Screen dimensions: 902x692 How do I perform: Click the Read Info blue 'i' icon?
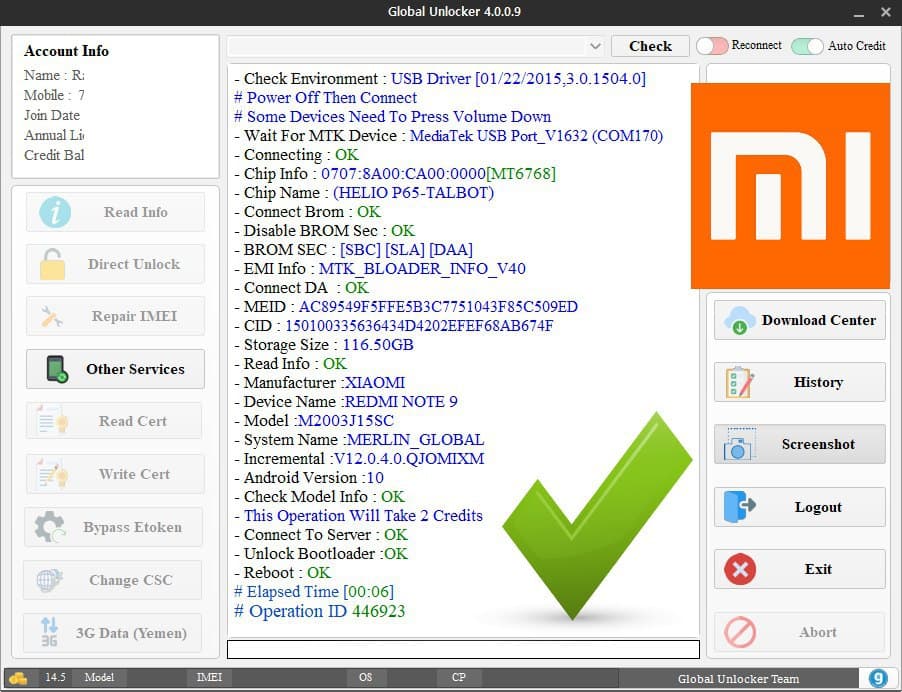click(x=55, y=212)
